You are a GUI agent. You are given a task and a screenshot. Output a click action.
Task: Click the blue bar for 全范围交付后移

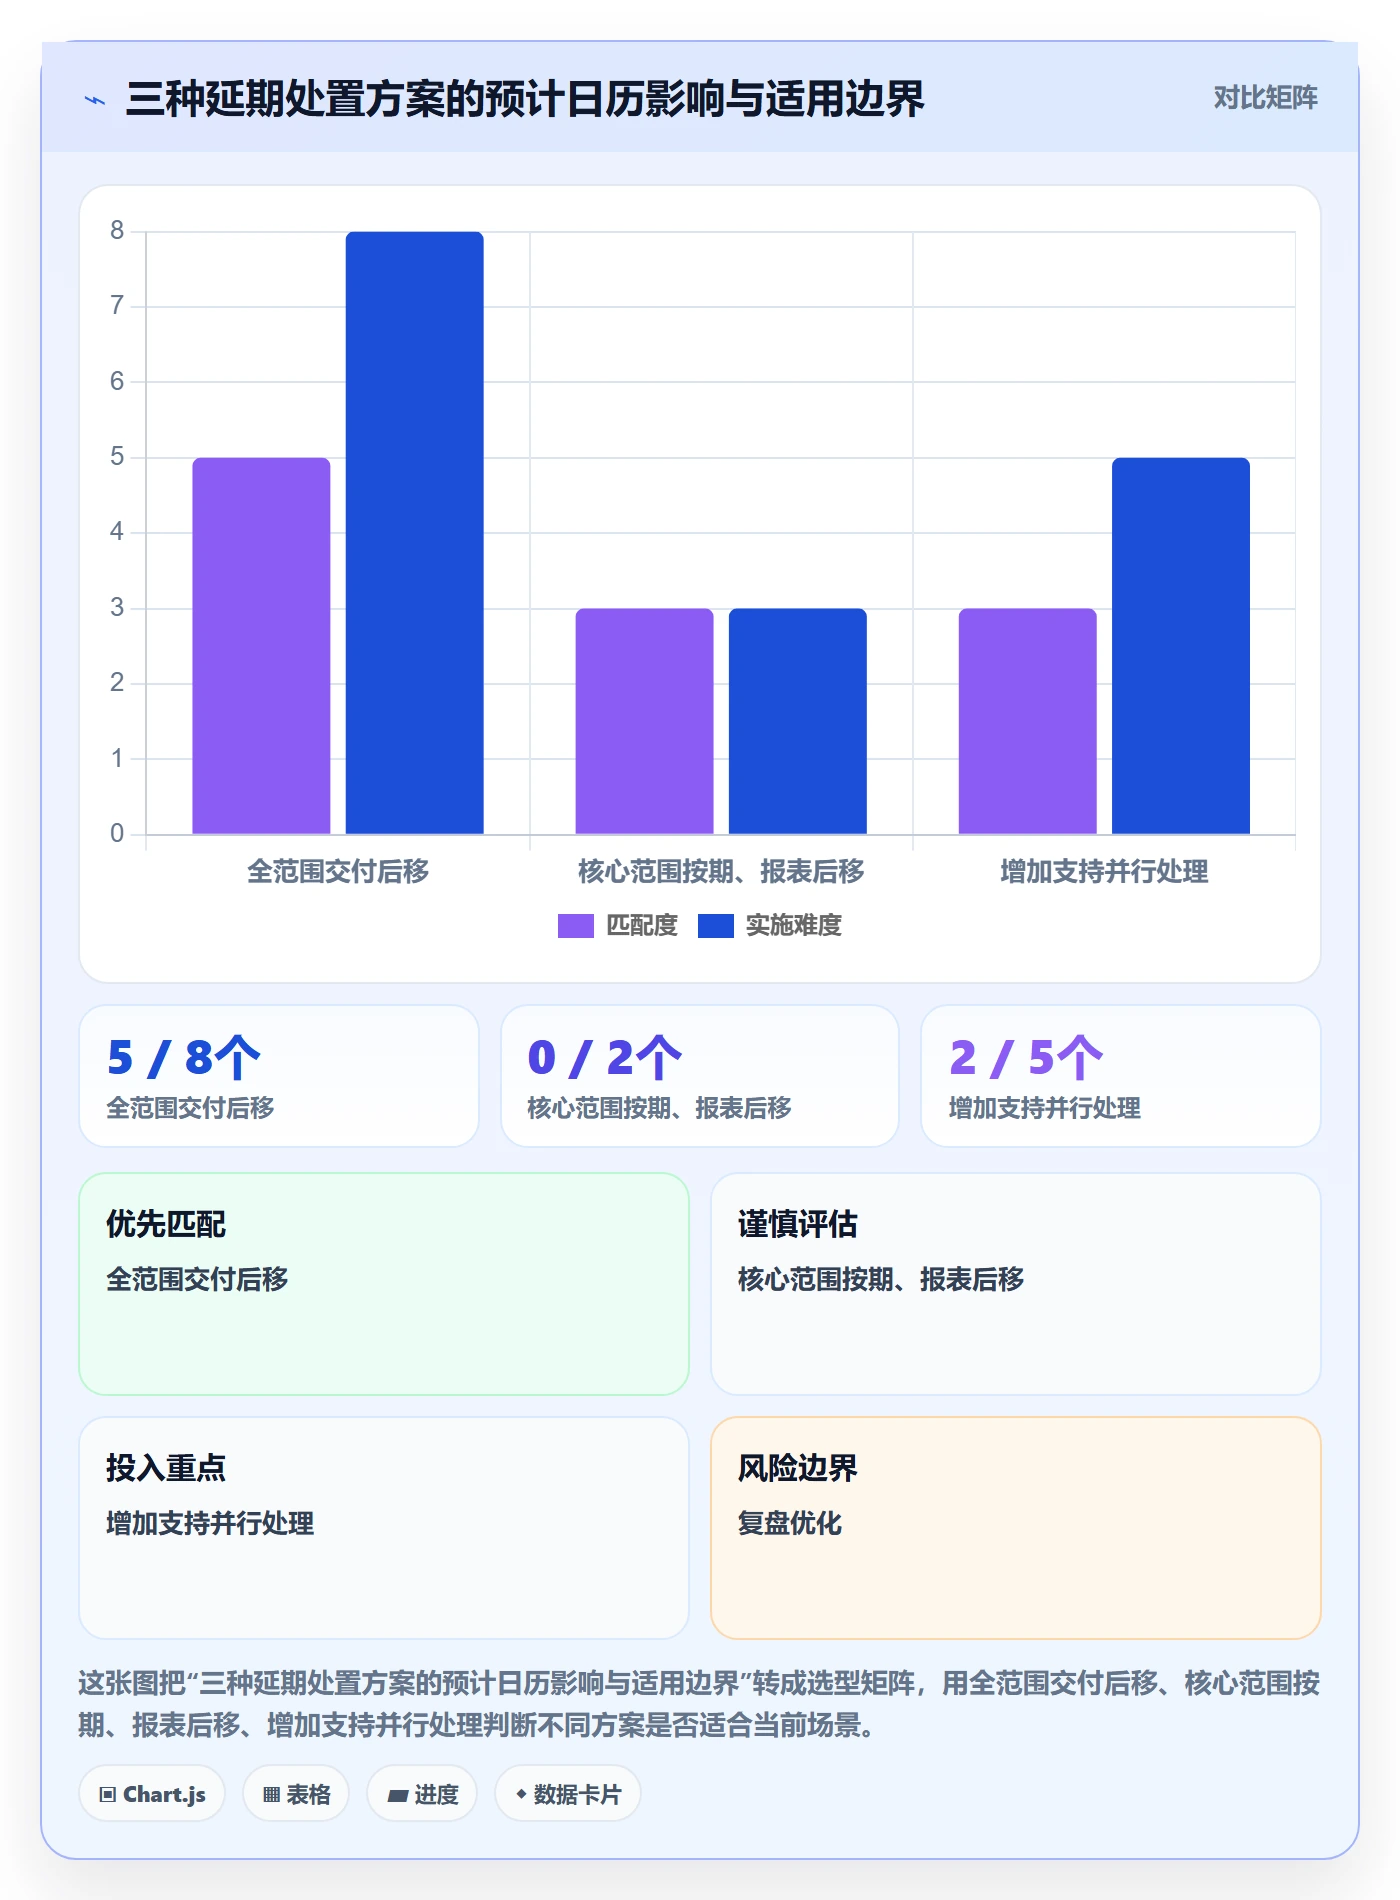[x=415, y=533]
